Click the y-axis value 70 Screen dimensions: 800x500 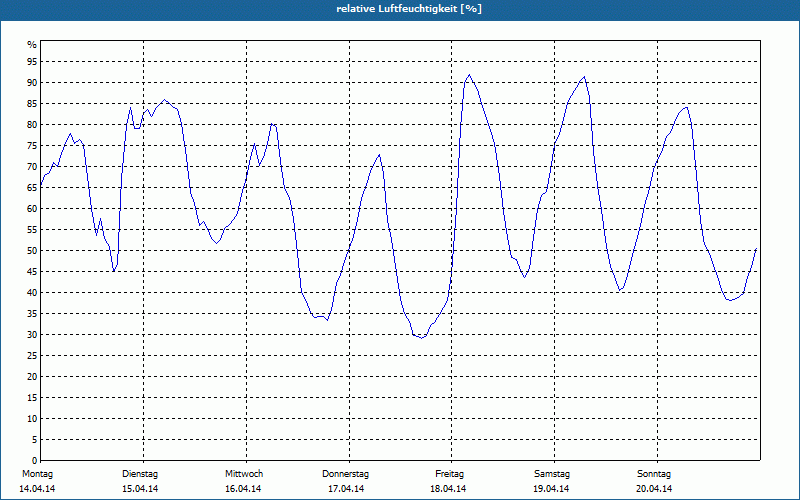pos(32,167)
